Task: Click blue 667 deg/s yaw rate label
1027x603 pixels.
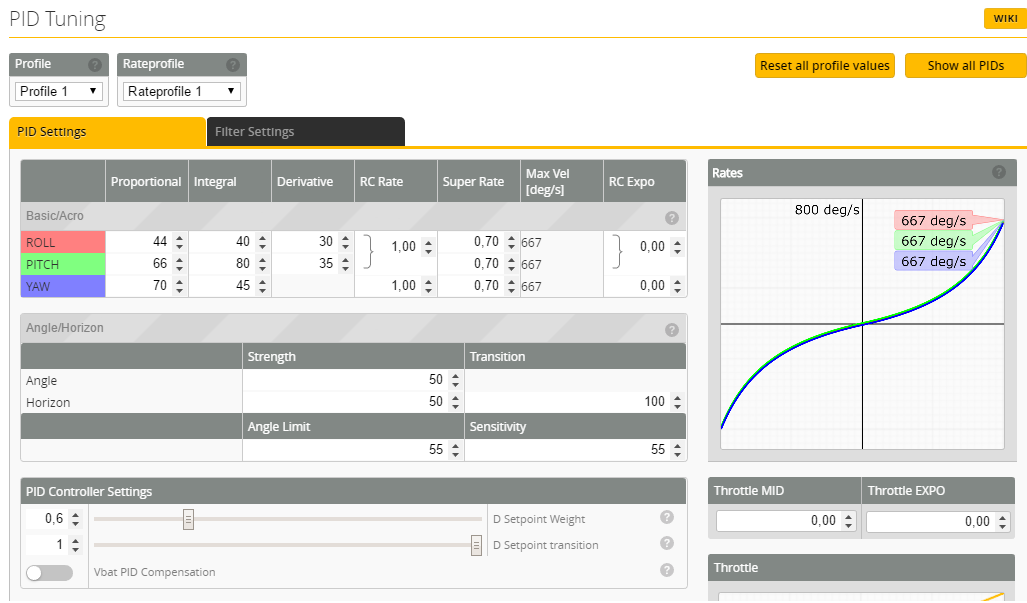Action: click(x=933, y=261)
